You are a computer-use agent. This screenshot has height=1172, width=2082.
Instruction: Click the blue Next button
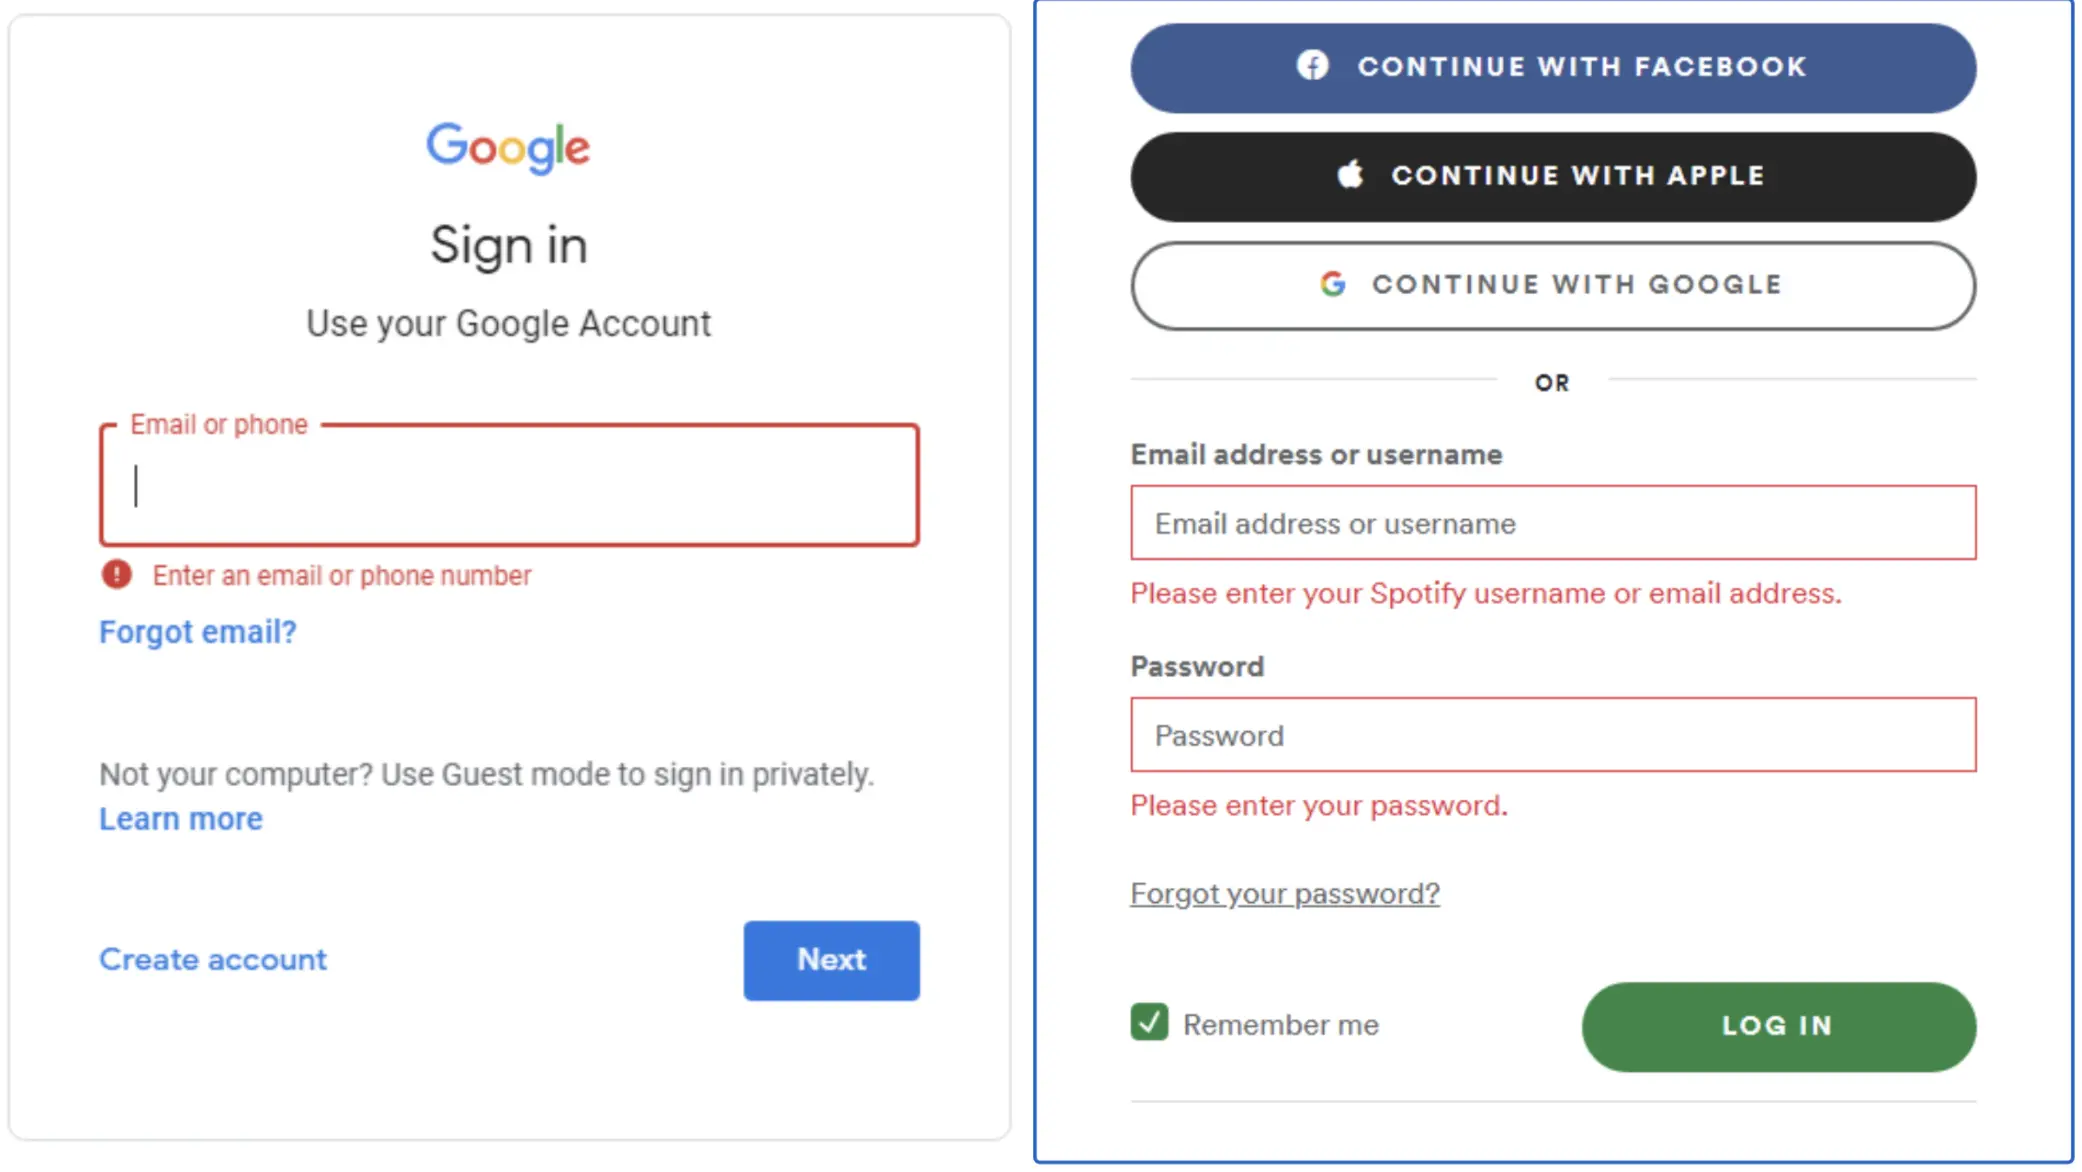click(x=831, y=960)
